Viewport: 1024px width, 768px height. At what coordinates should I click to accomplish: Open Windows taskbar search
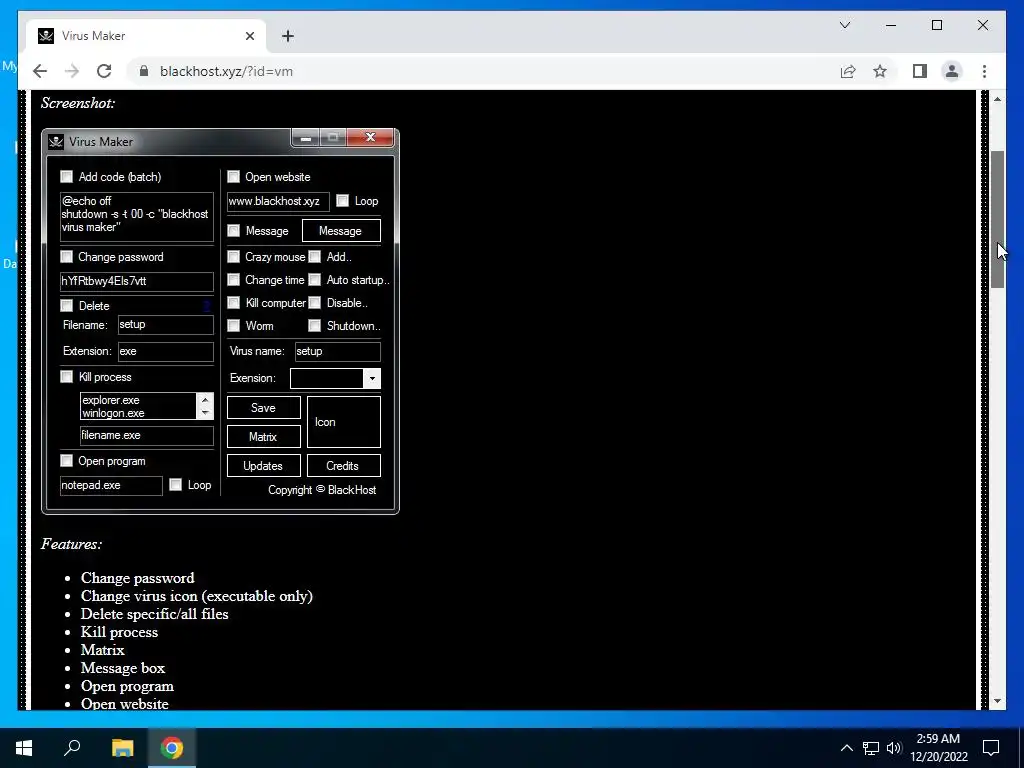click(x=72, y=748)
